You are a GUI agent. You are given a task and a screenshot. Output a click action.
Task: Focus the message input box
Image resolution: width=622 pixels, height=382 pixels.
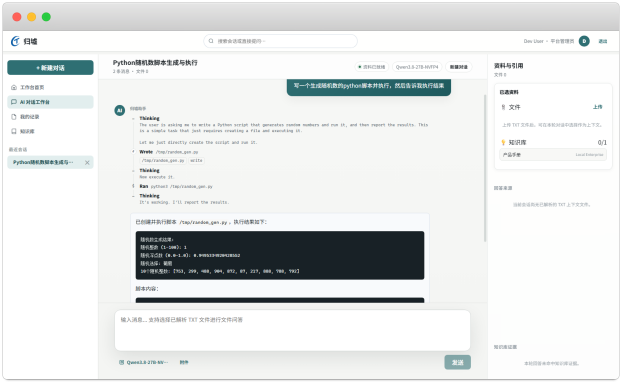pos(292,330)
